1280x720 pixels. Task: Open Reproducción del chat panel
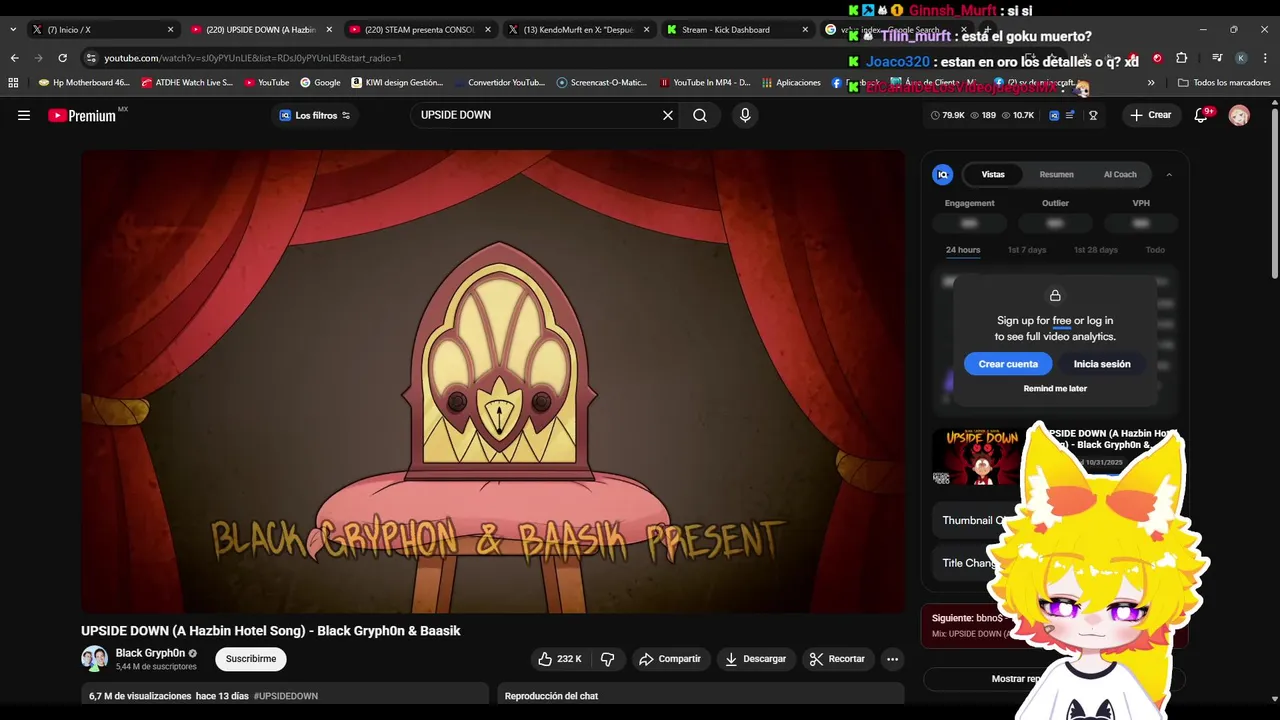[700, 696]
